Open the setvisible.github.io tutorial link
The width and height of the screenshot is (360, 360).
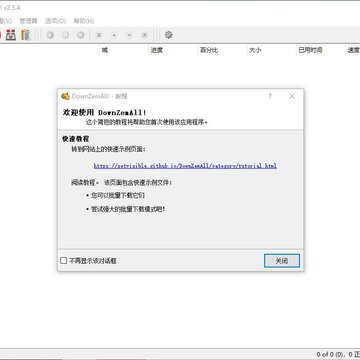[185, 166]
